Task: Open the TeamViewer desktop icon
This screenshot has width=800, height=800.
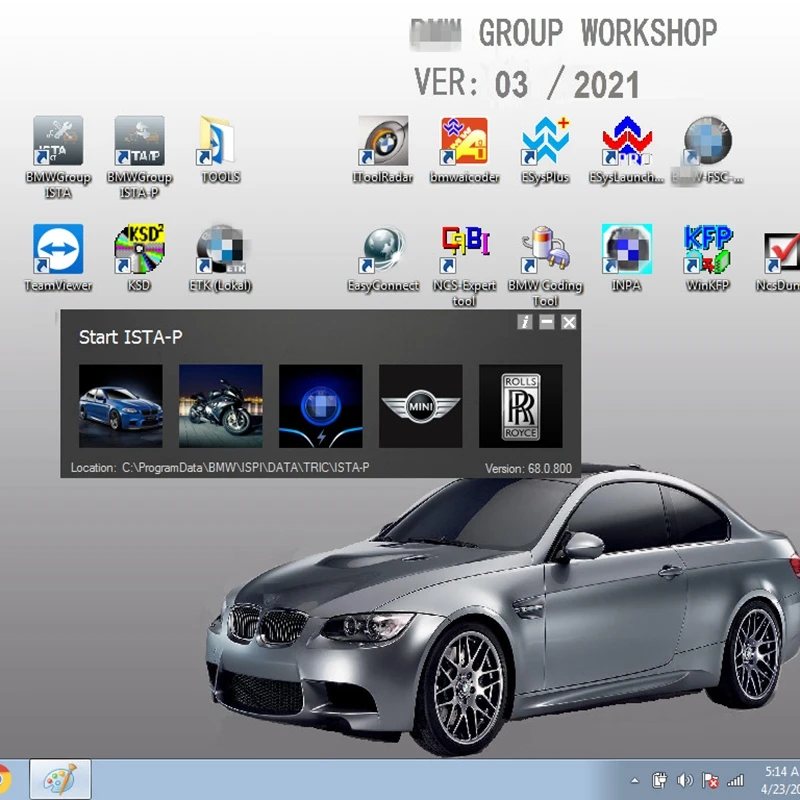Action: click(58, 250)
